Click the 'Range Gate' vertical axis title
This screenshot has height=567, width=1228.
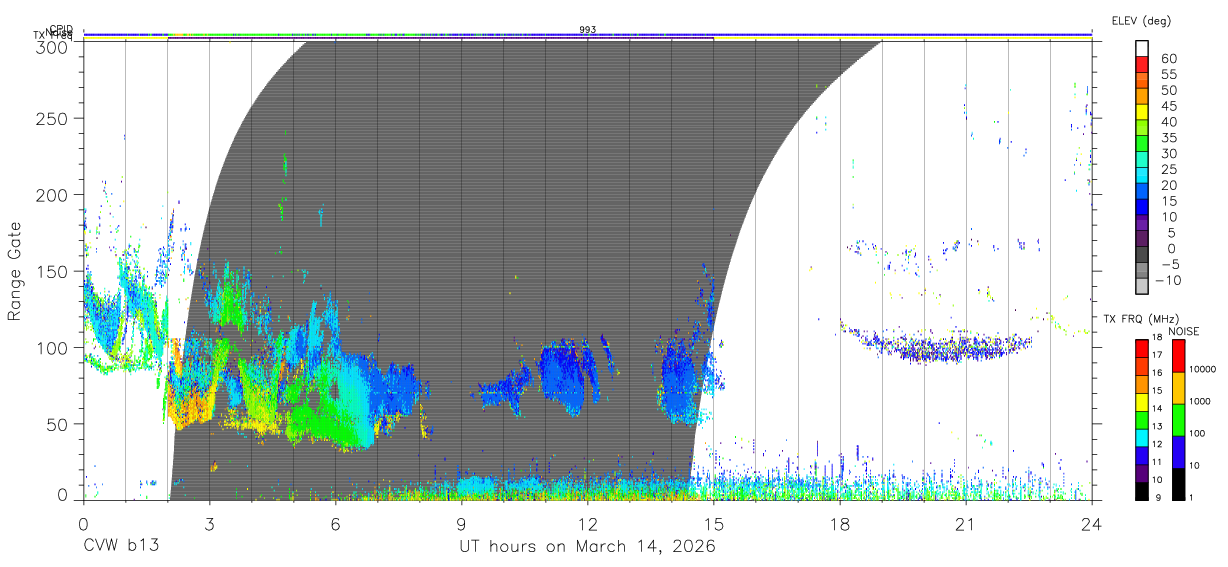pyautogui.click(x=15, y=271)
